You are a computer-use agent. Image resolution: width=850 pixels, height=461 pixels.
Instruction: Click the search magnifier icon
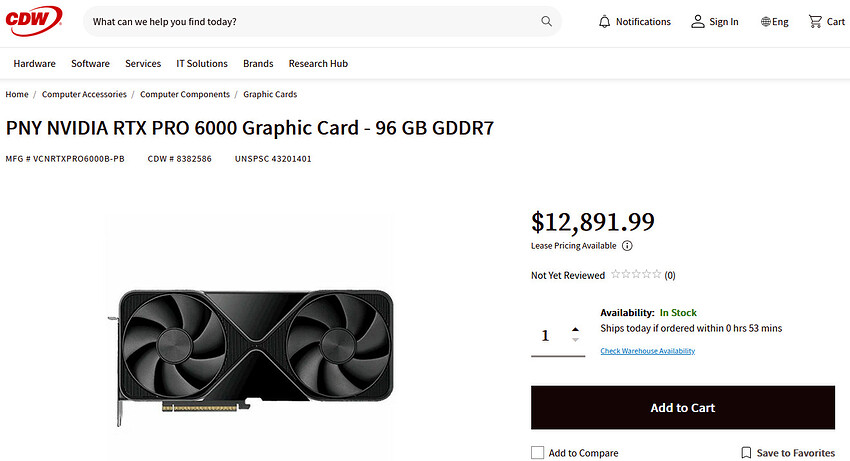(546, 21)
